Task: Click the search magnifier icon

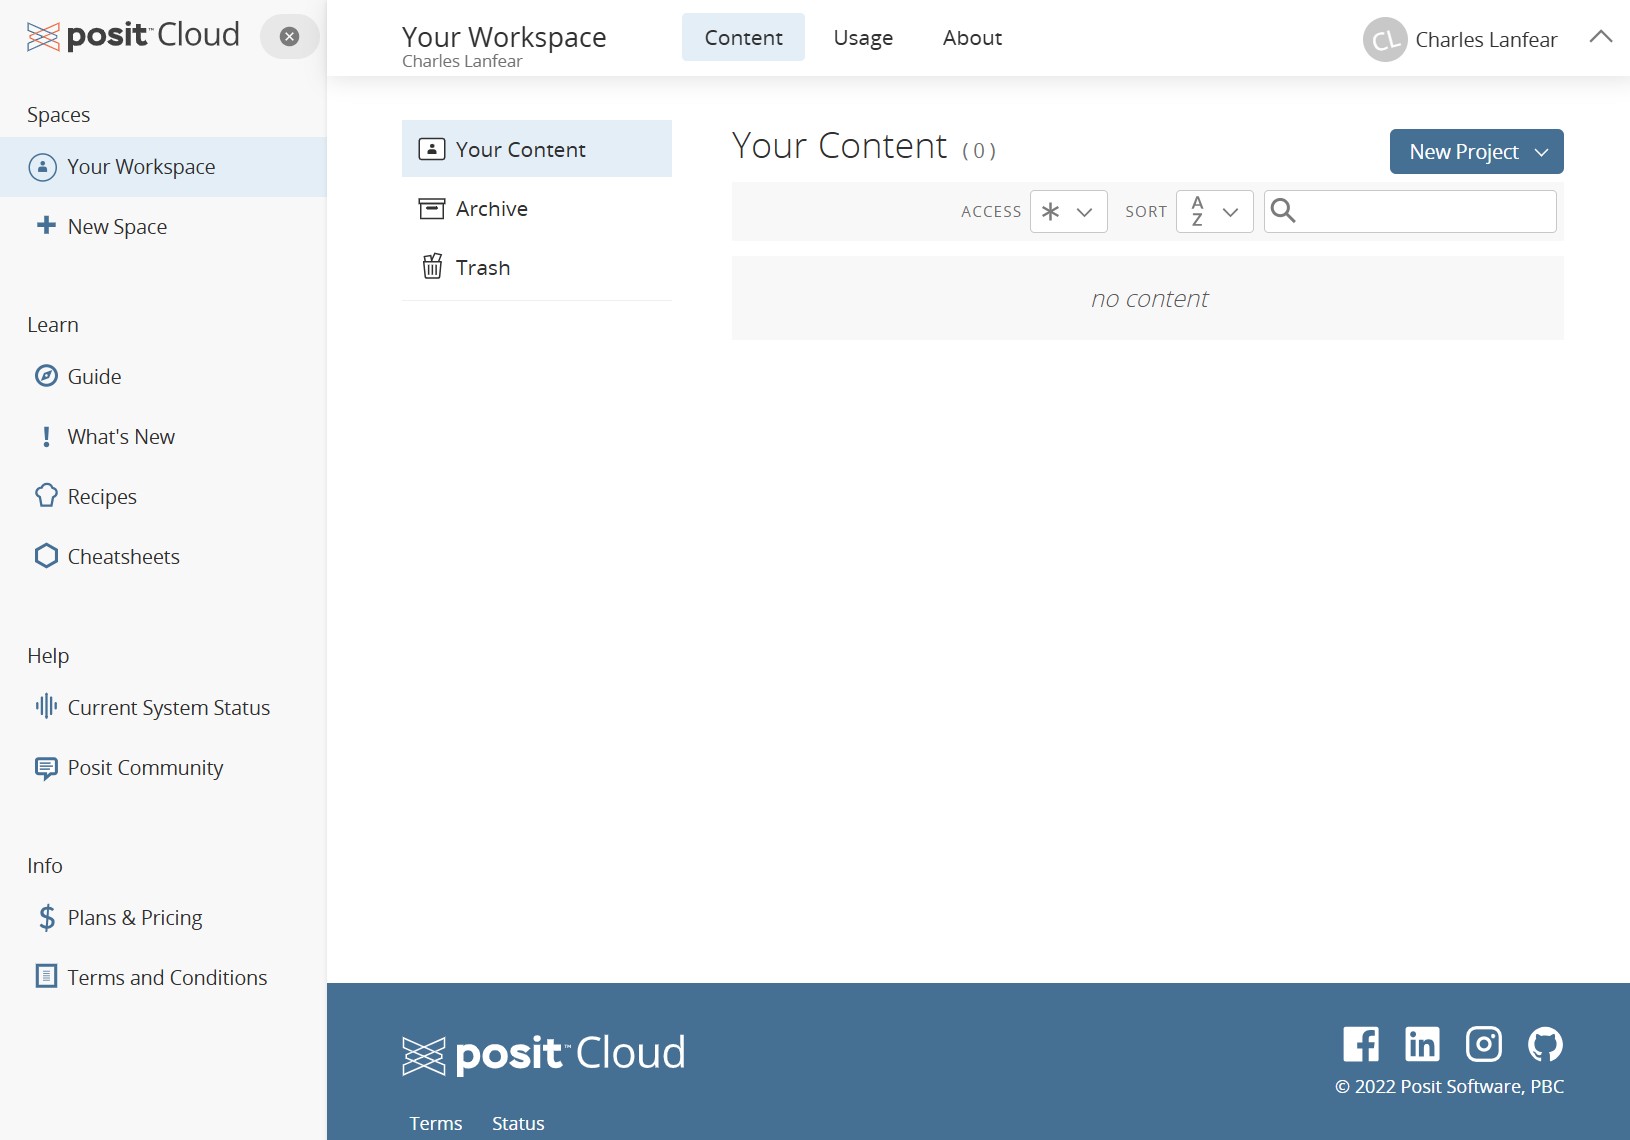Action: click(x=1283, y=211)
